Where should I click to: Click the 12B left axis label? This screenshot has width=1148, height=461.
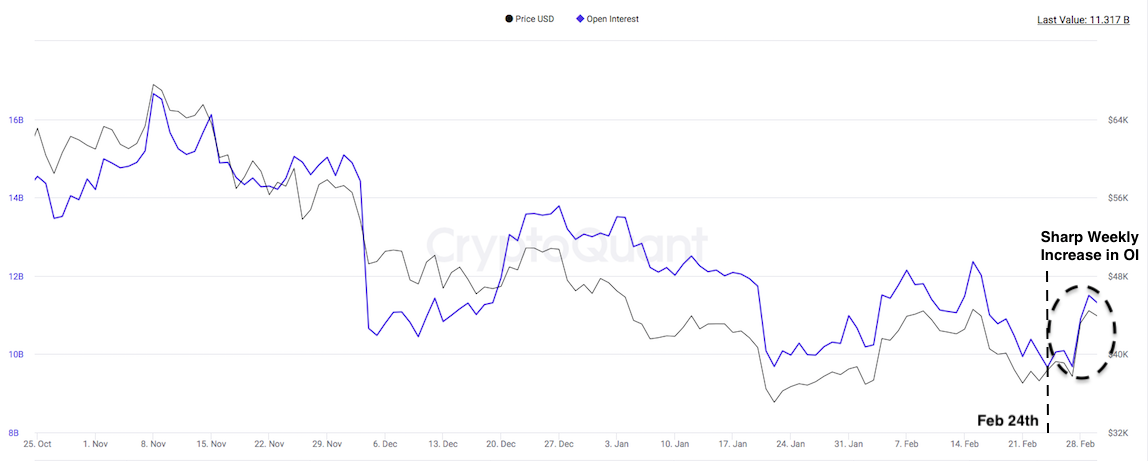16,277
